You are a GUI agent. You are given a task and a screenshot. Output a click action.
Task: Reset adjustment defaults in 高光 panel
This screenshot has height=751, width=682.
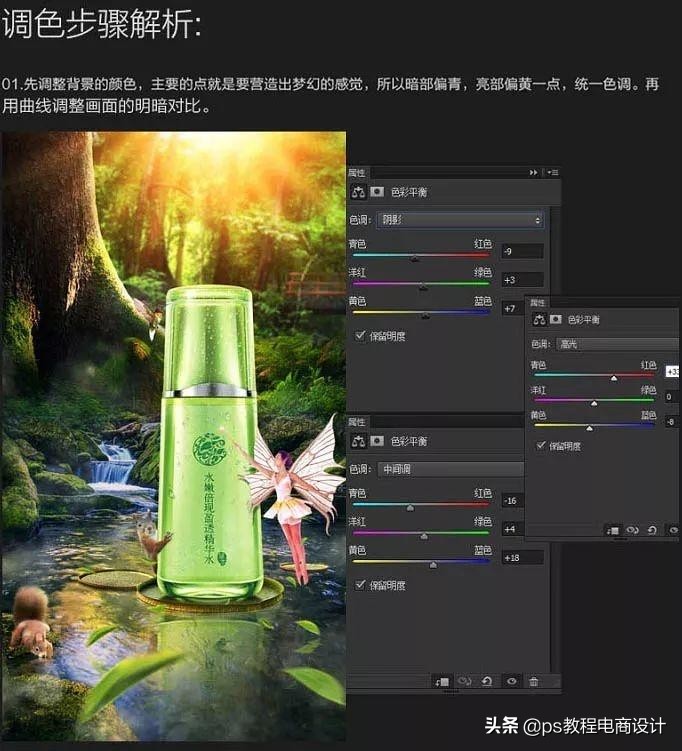(652, 530)
